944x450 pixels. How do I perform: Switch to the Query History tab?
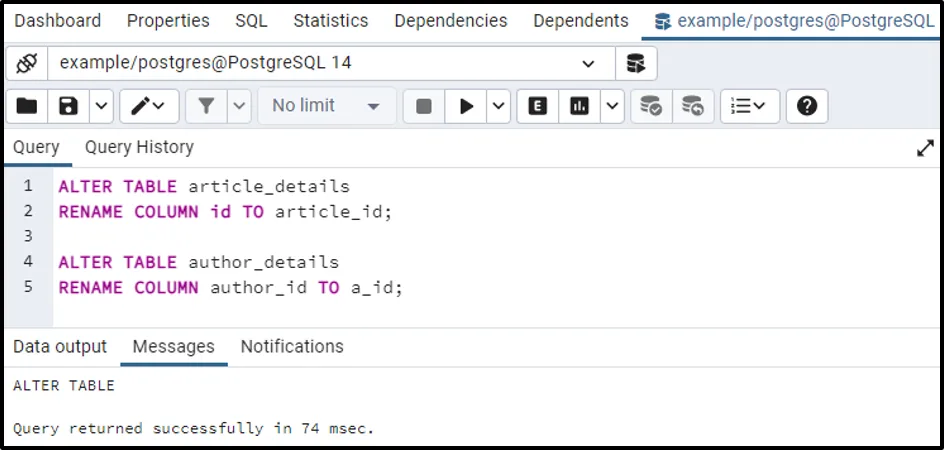click(139, 147)
